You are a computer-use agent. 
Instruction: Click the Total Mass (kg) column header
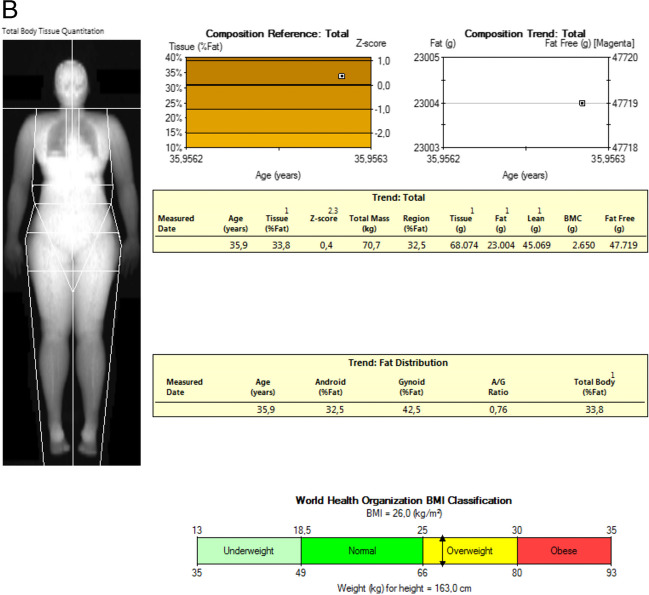(369, 223)
